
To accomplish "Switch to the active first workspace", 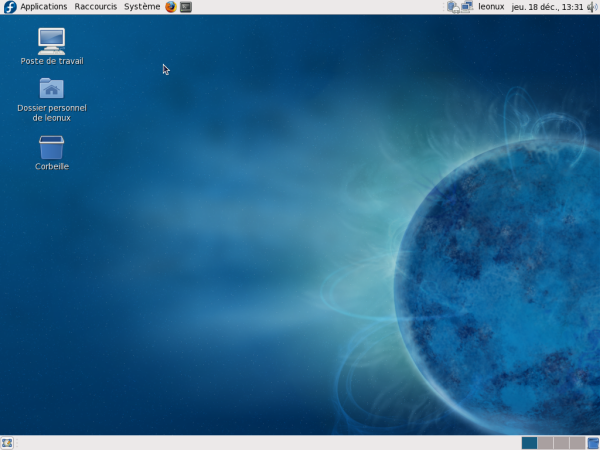I will coord(529,443).
